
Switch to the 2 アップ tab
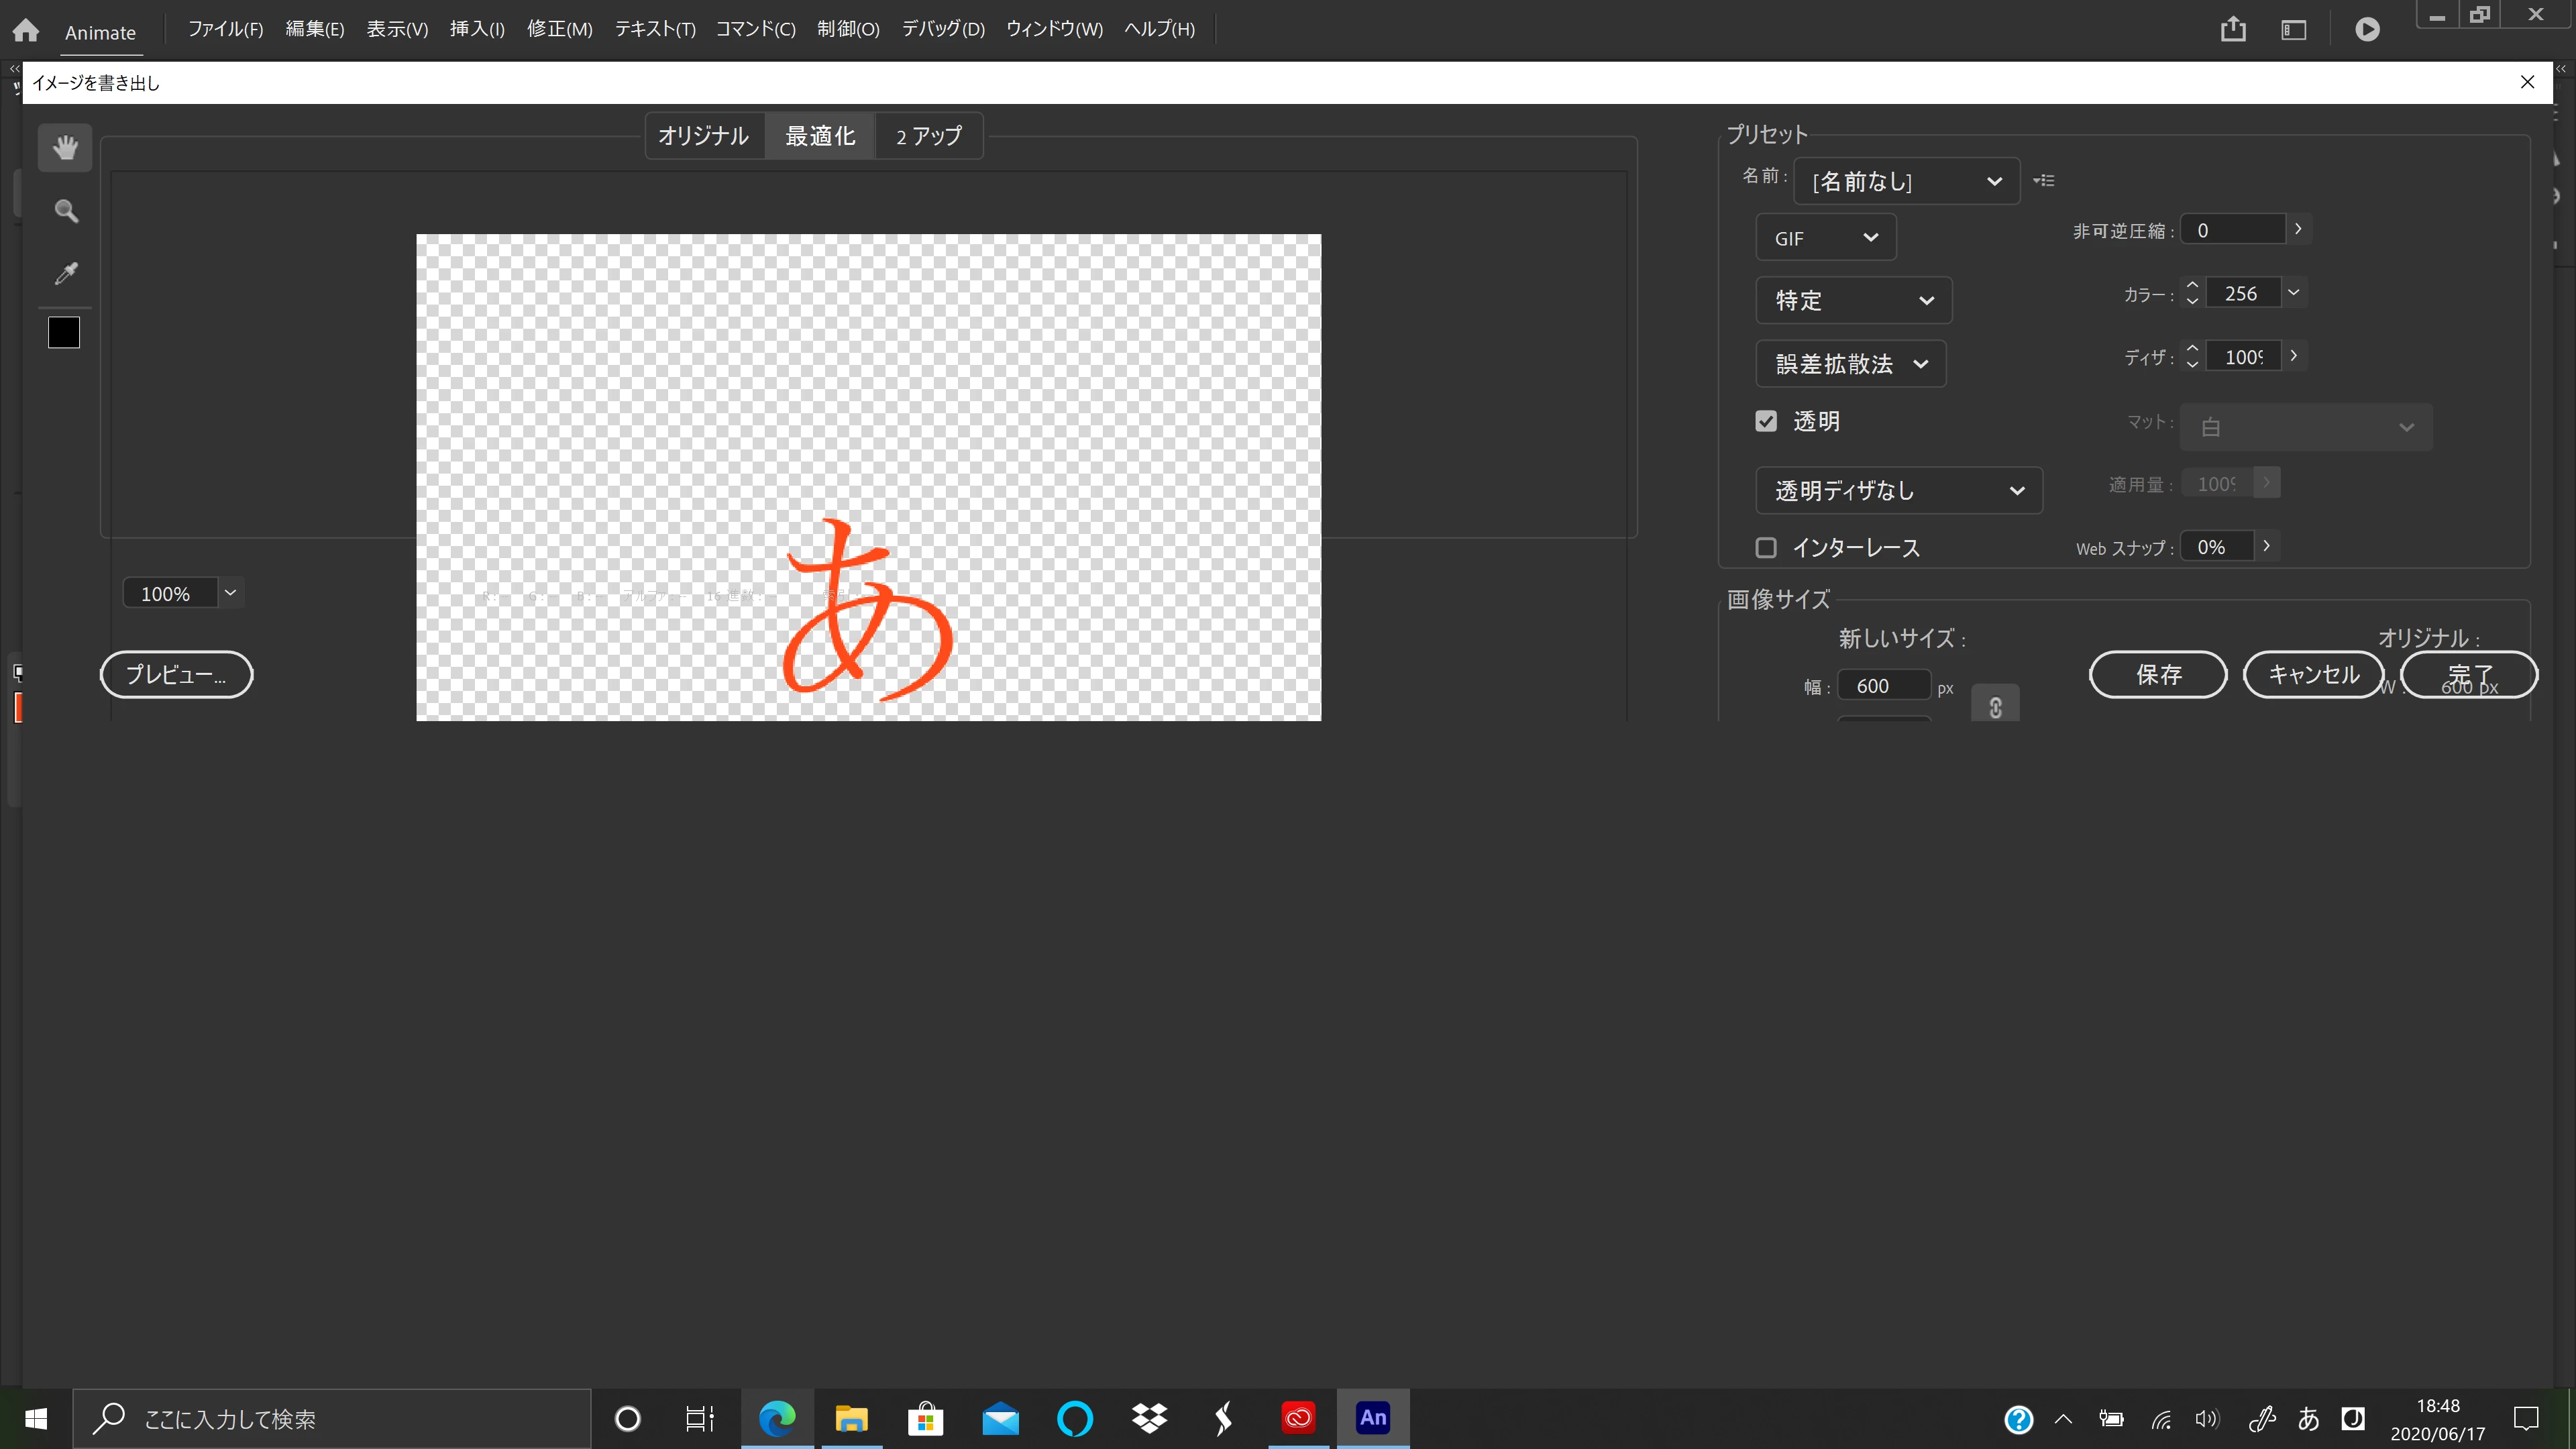tap(928, 136)
